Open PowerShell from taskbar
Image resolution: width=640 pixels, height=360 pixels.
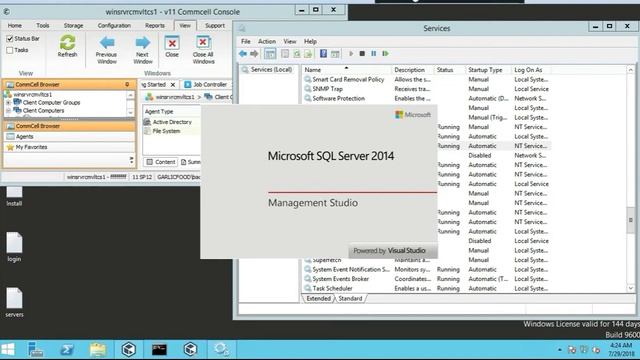67,349
